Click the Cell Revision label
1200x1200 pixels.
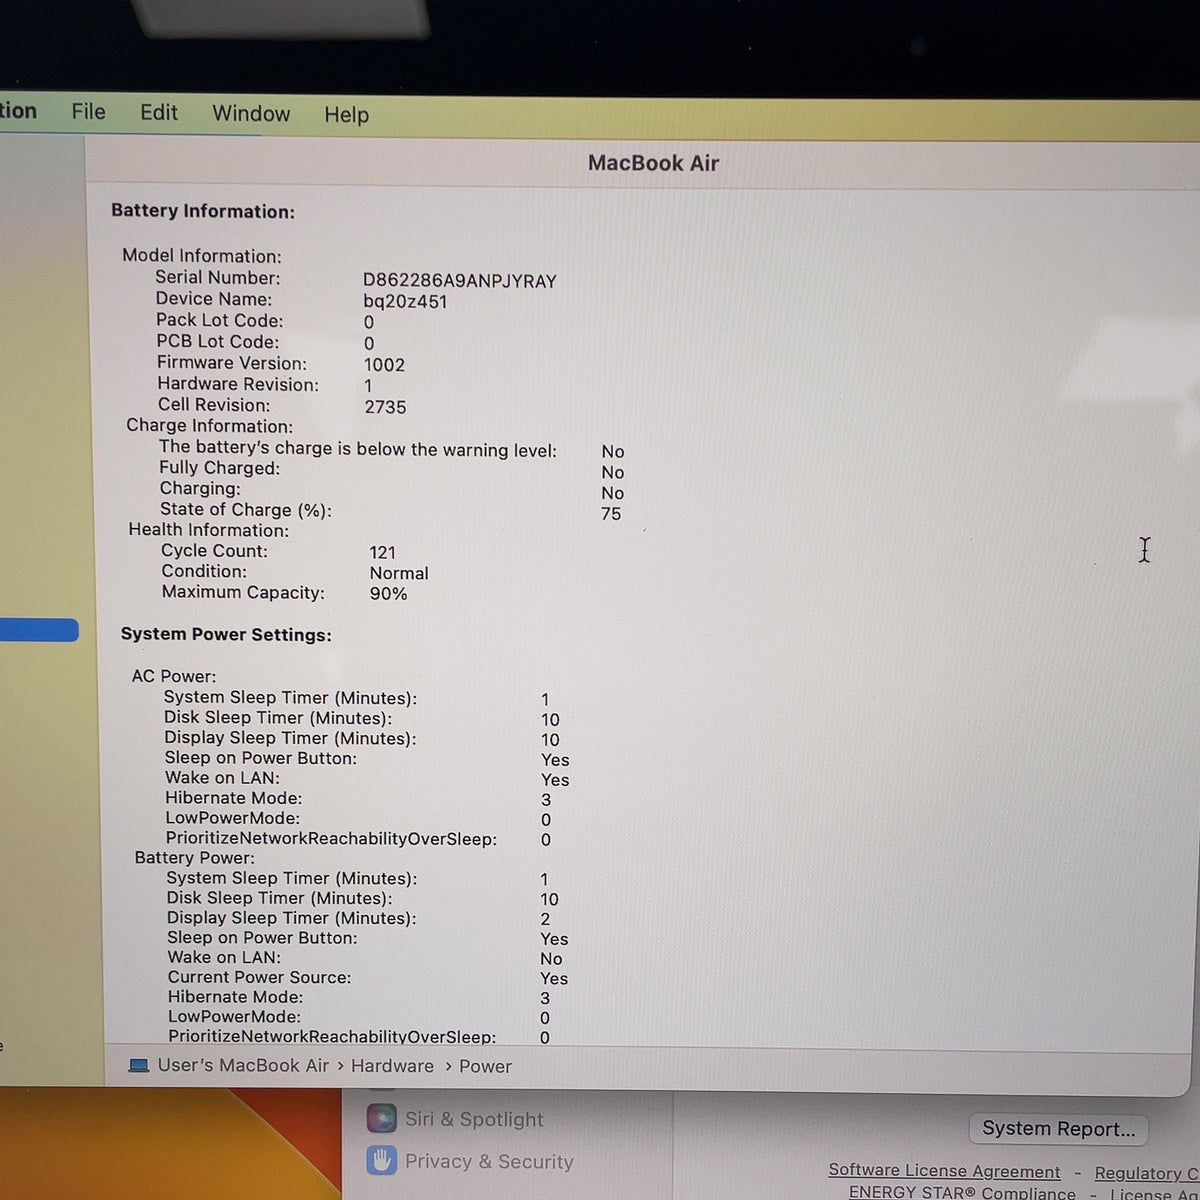[214, 404]
